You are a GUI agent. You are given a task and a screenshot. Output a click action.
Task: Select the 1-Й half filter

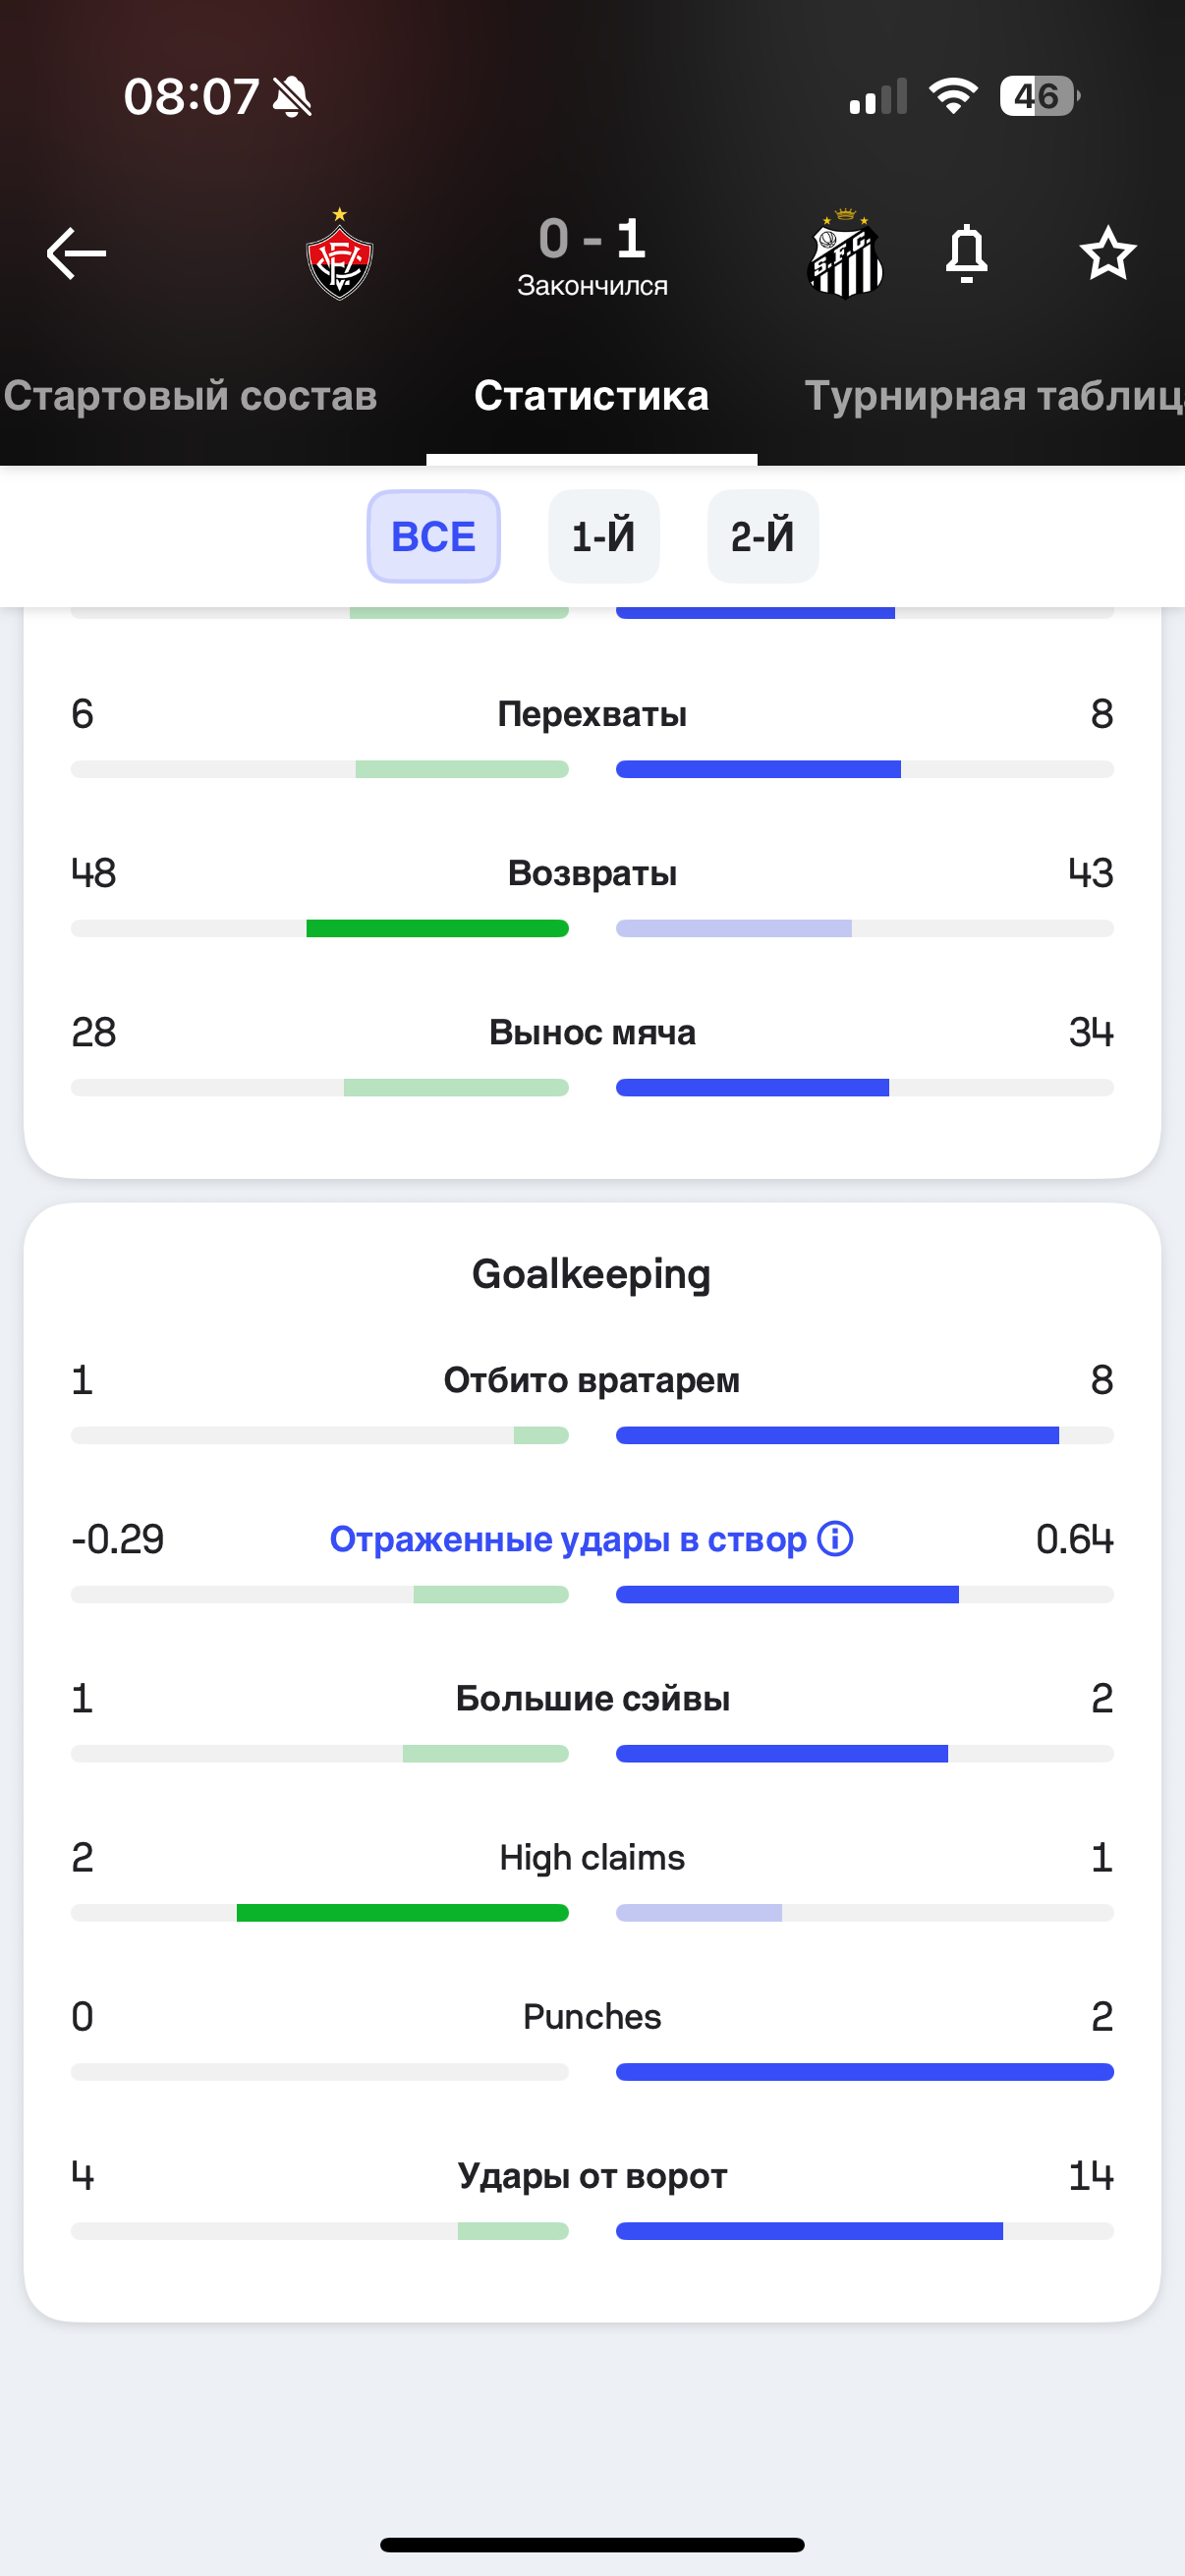click(x=603, y=537)
